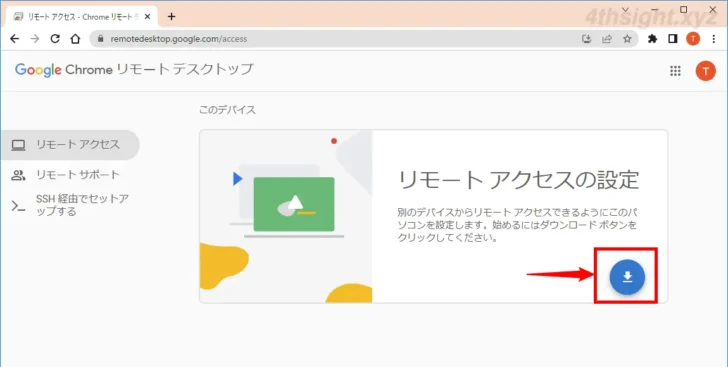The image size is (728, 367).
Task: Select the リモート アクセス browser tab
Action: pos(82,17)
